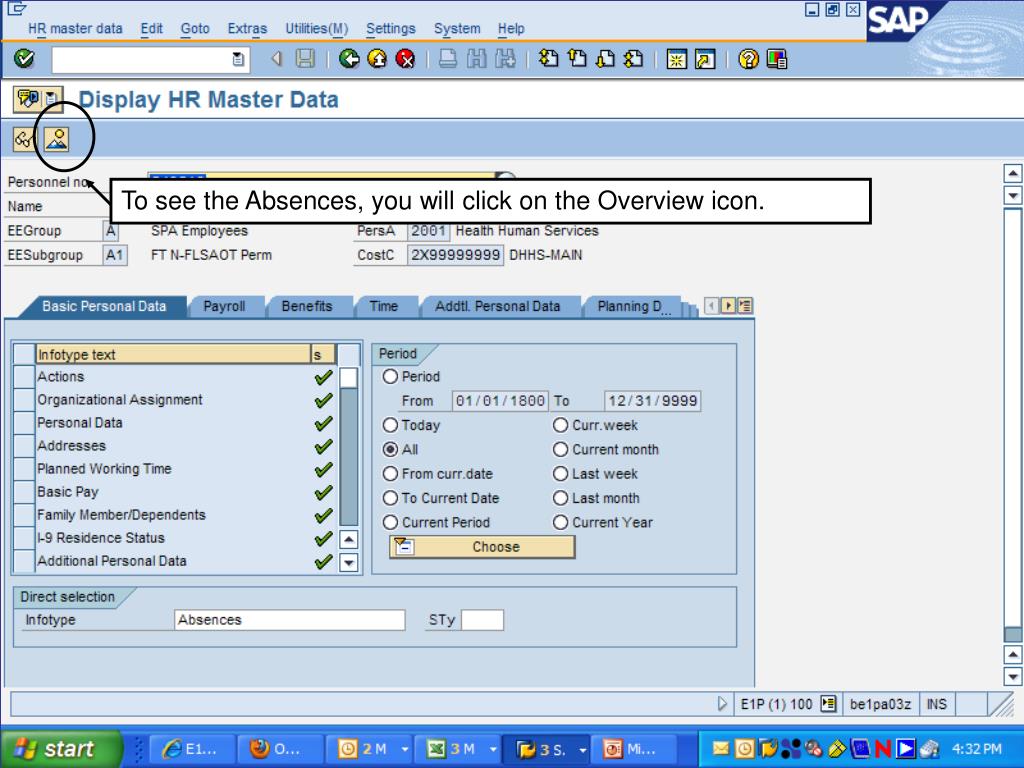Click the Find Next binoculars icon
This screenshot has width=1024, height=768.
tap(505, 59)
